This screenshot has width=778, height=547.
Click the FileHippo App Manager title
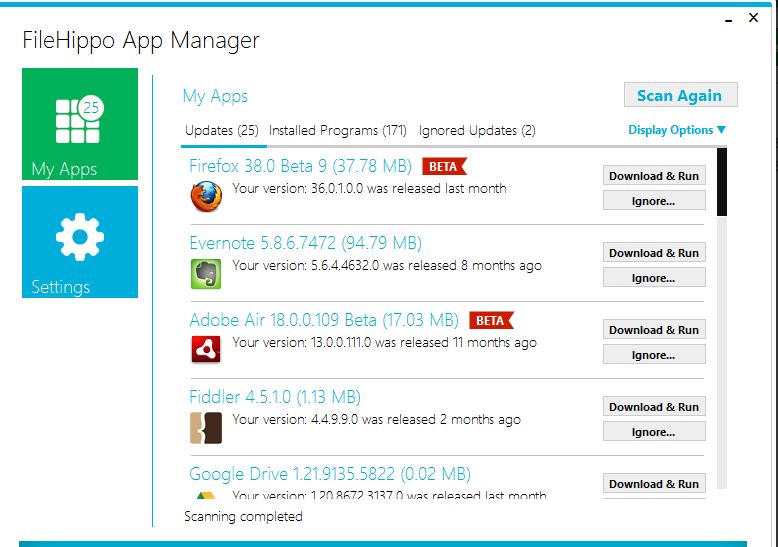click(x=141, y=41)
